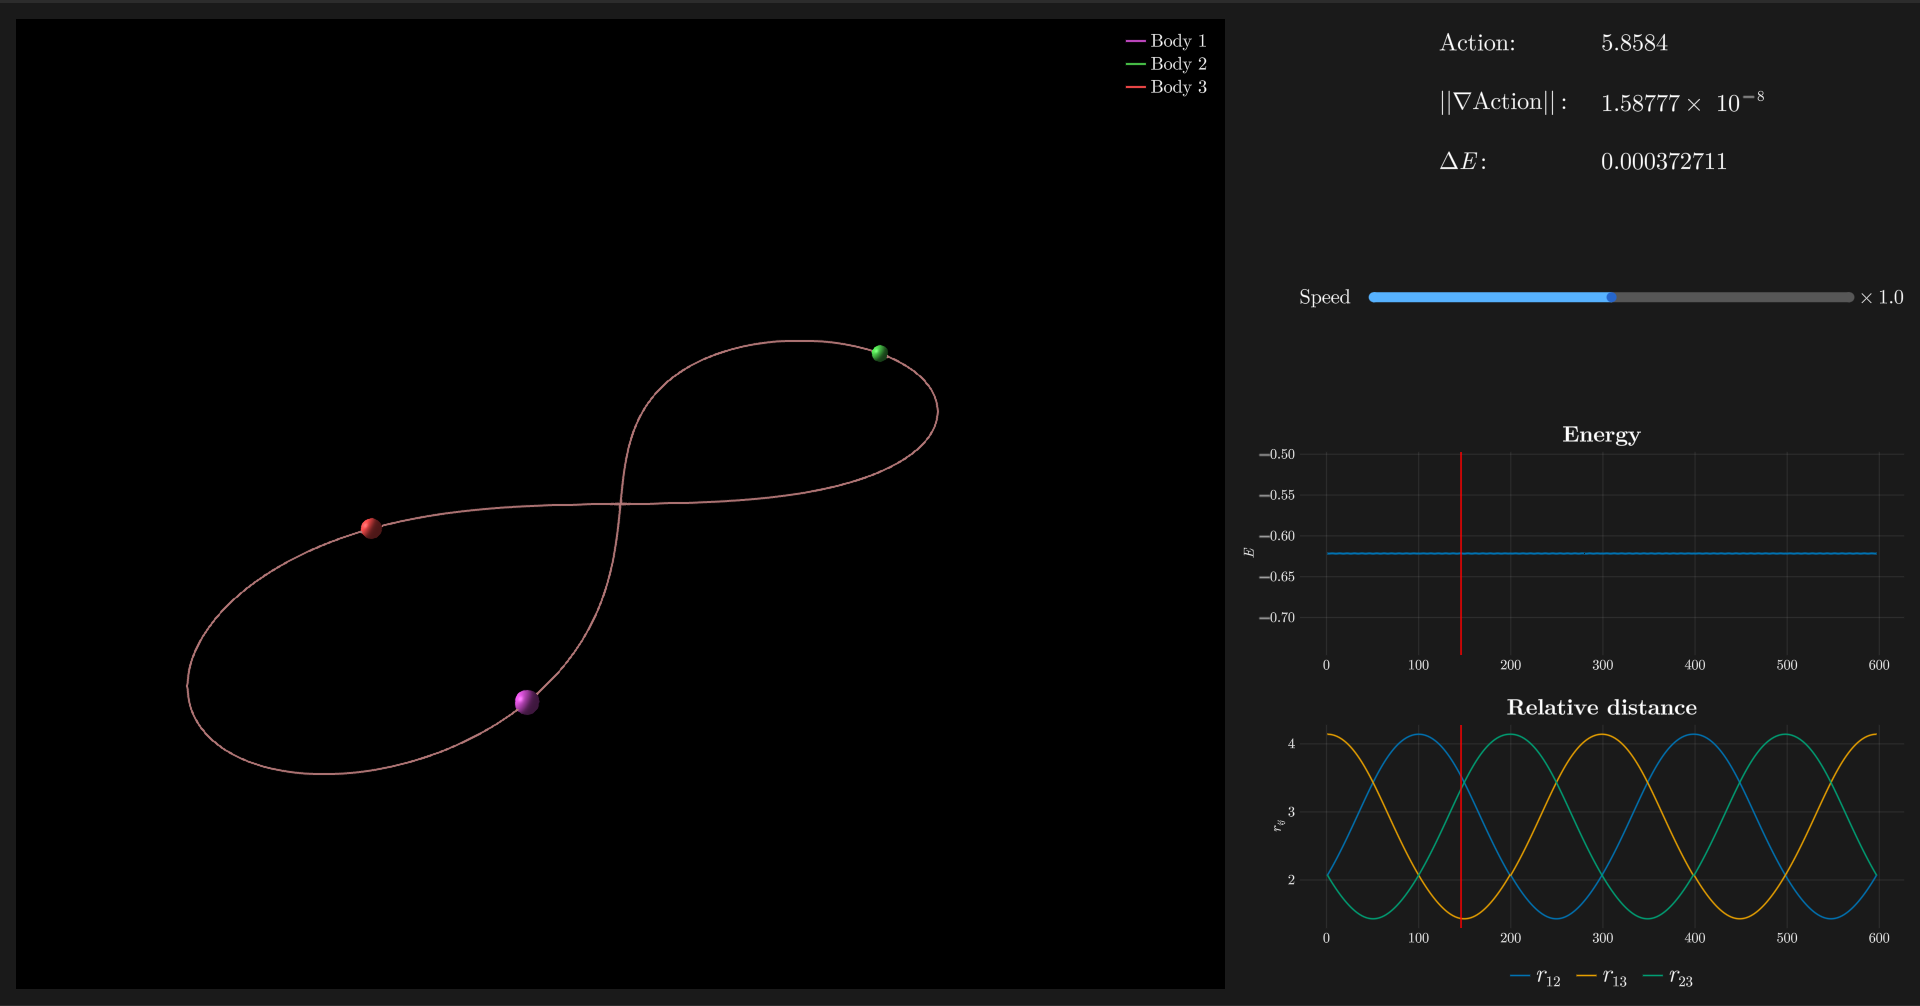The image size is (1920, 1006).
Task: Select the red Body 3 sphere
Action: coord(371,528)
